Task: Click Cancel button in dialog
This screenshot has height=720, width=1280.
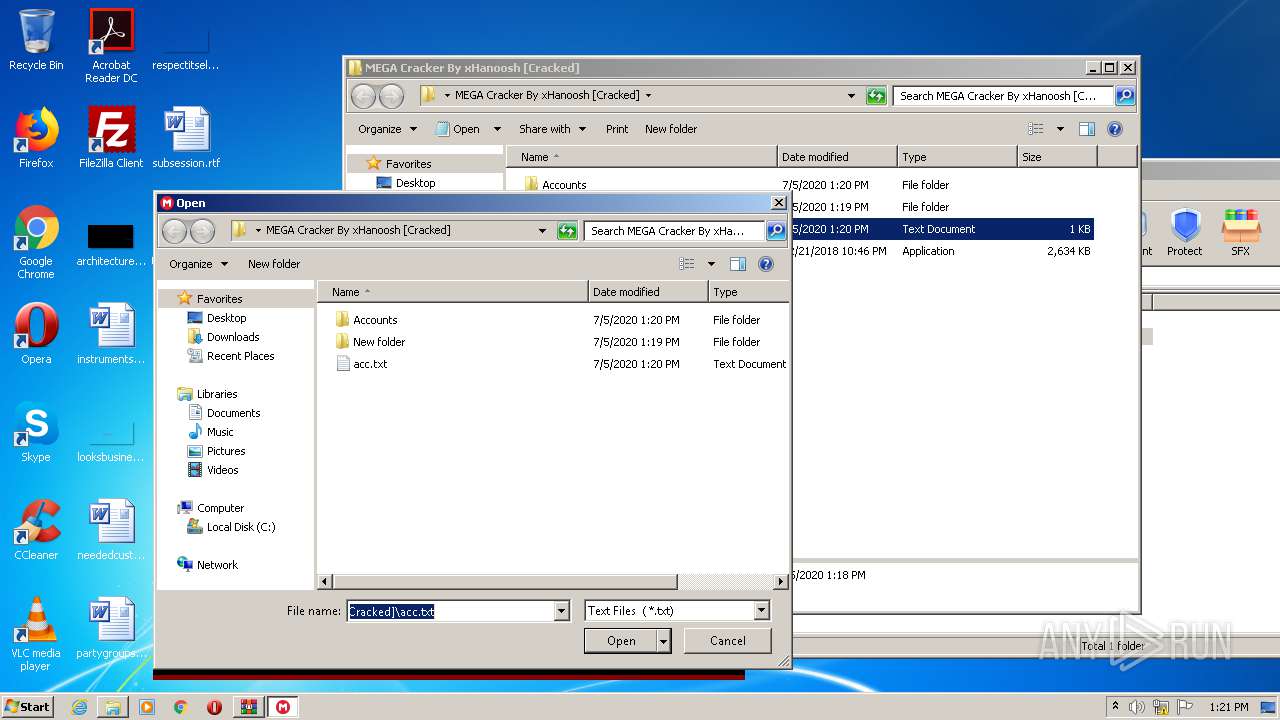Action: tap(728, 641)
